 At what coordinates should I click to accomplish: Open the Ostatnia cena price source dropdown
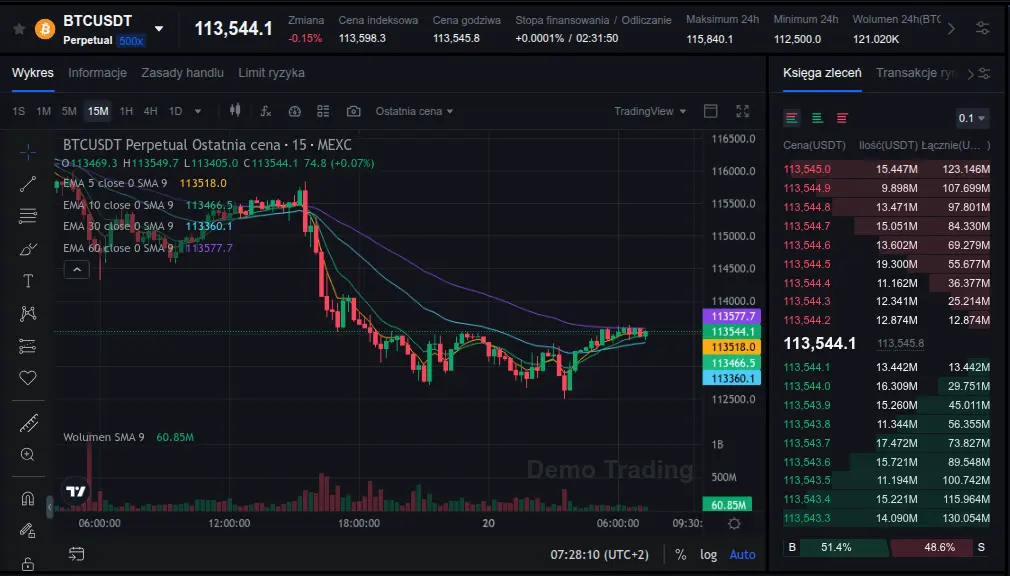414,111
